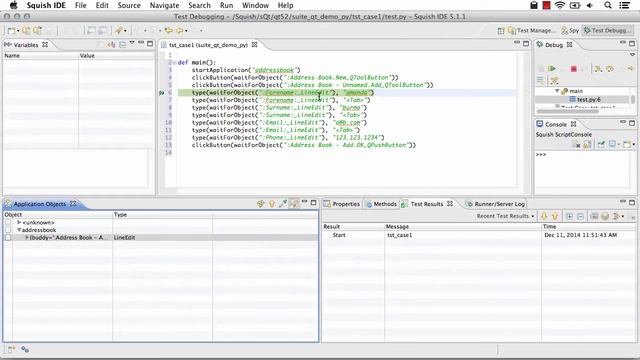Collapse the addressbook tree node

coord(19,230)
